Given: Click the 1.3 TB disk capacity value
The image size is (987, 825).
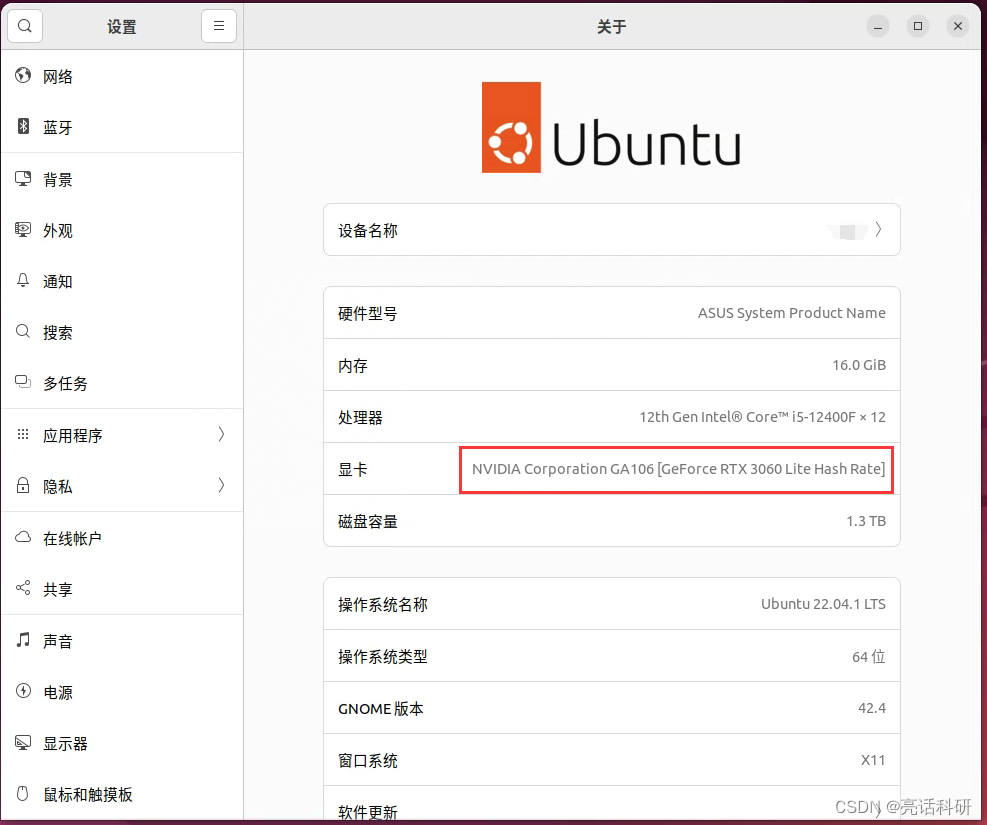Looking at the screenshot, I should click(866, 521).
